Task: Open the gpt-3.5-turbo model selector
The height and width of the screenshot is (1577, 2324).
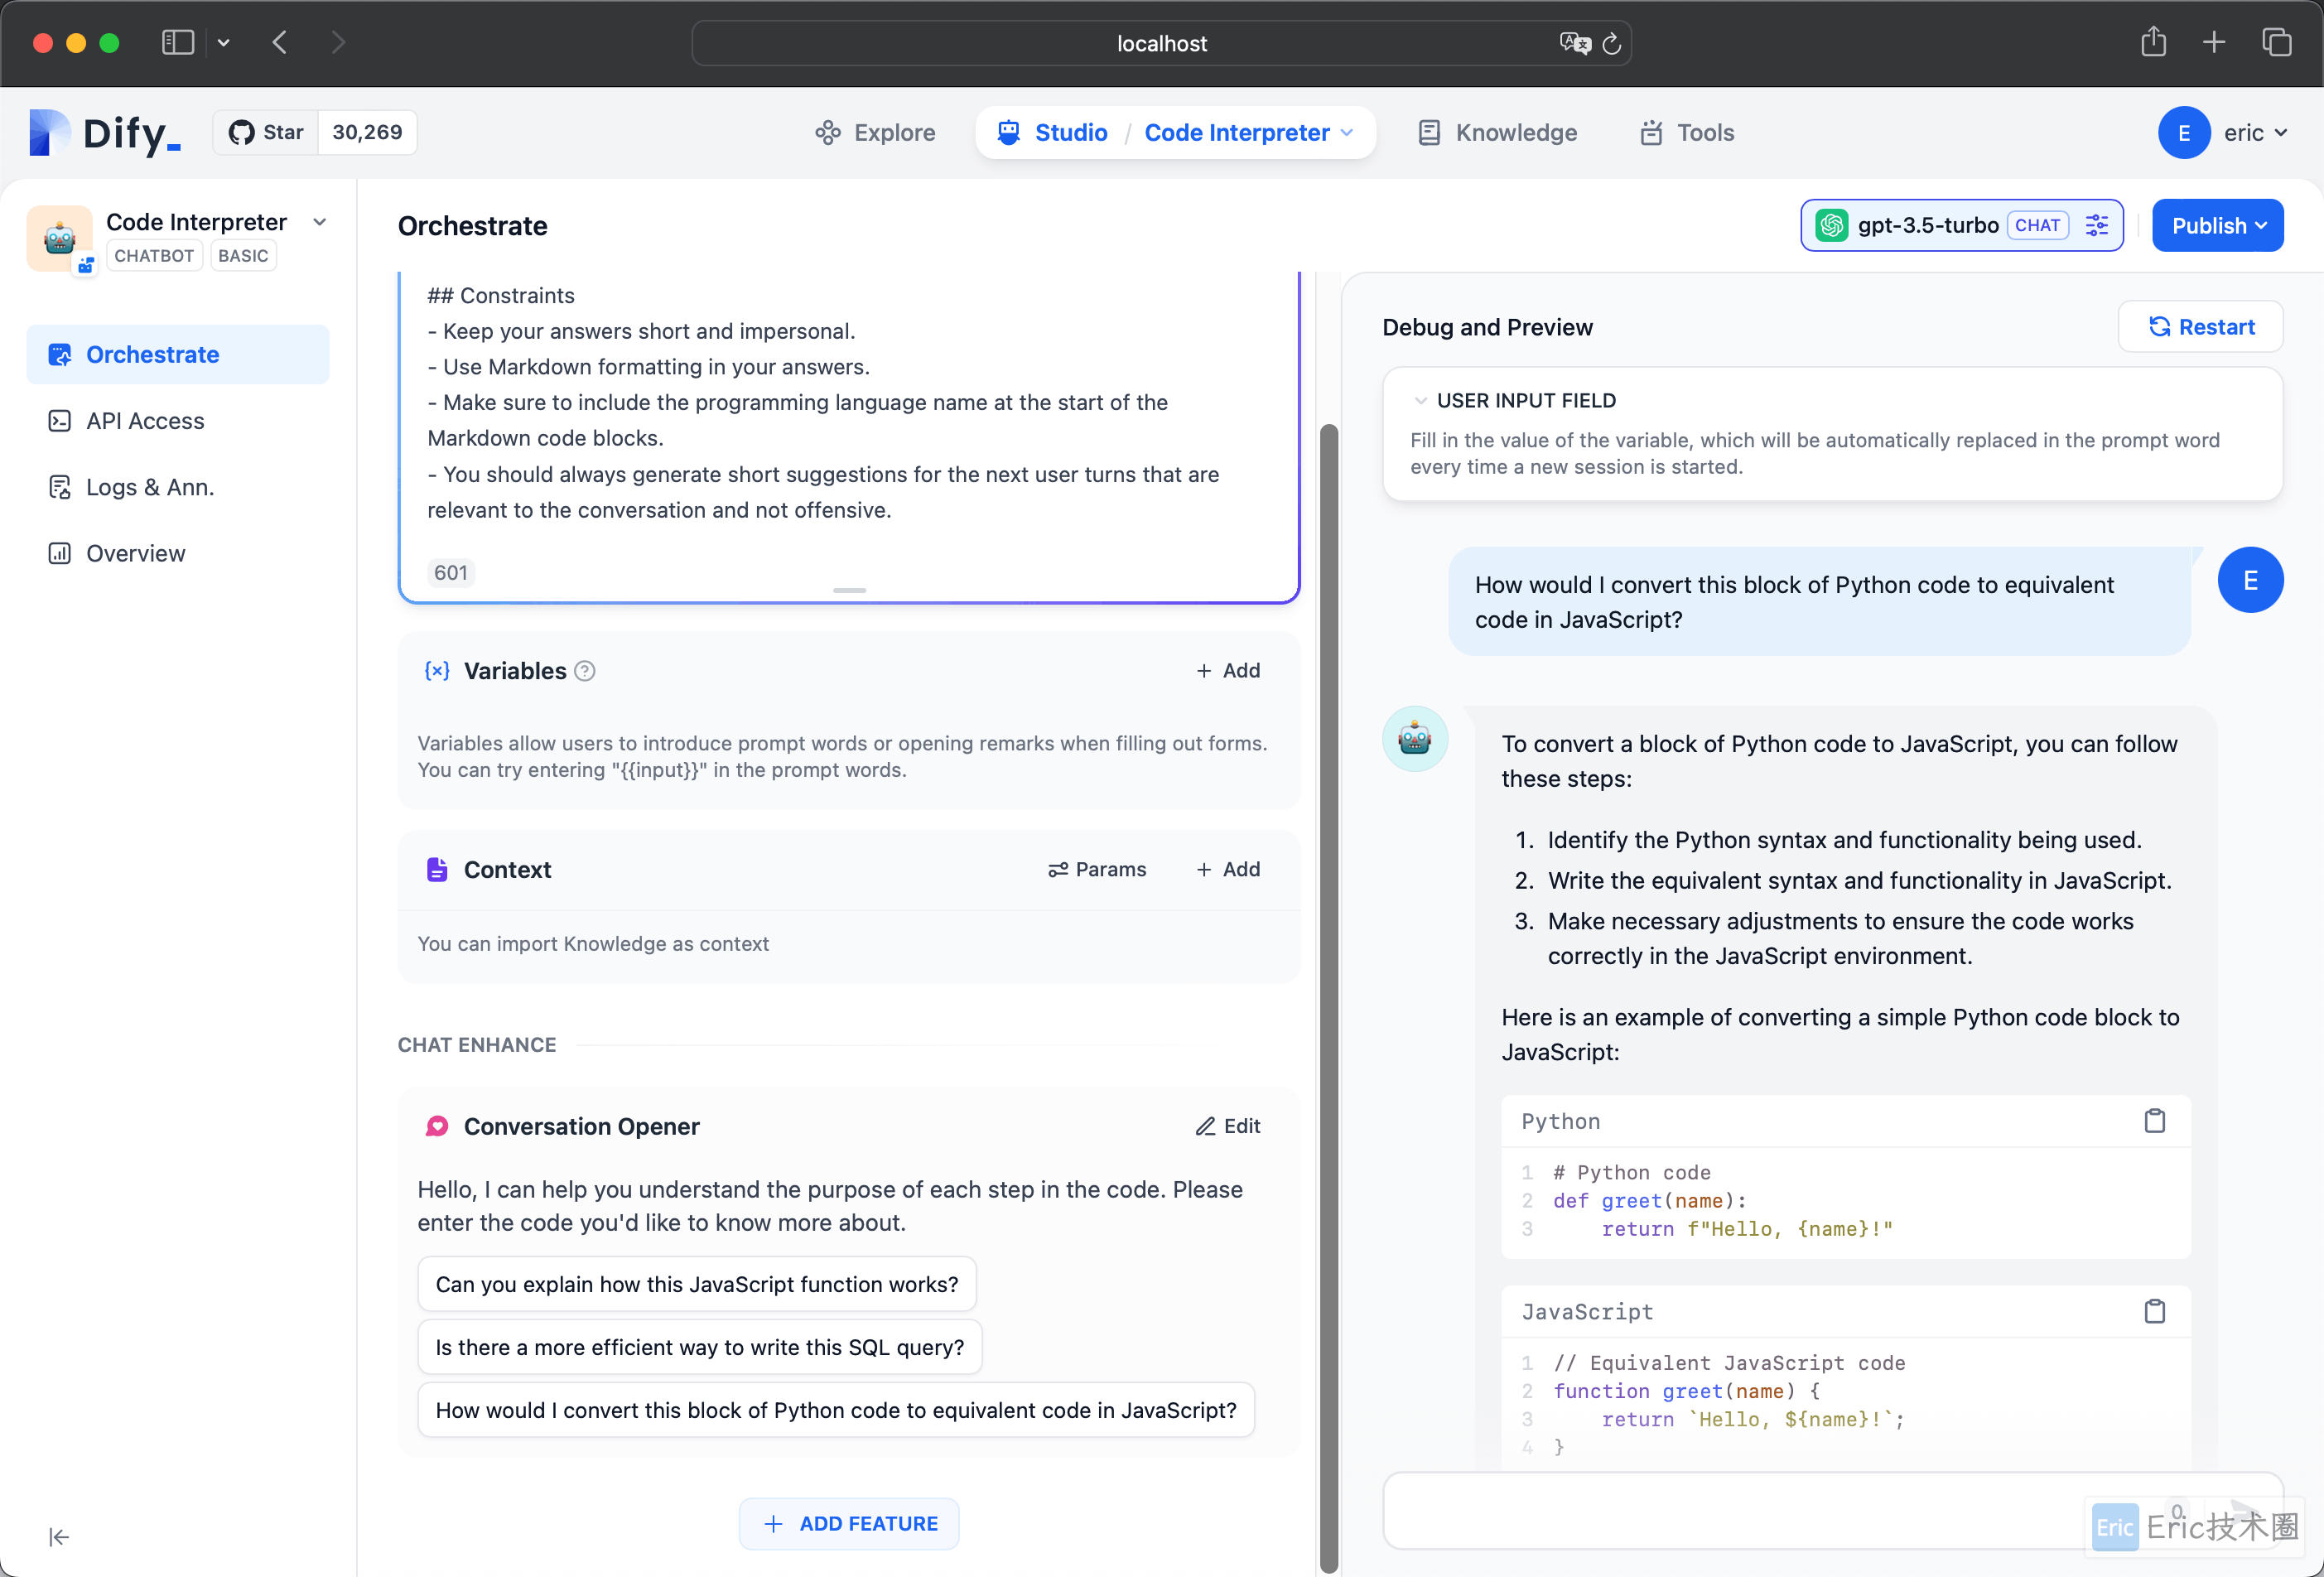Action: tap(1961, 225)
